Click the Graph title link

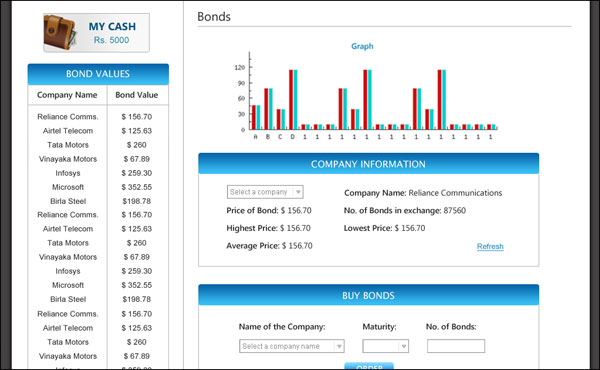(362, 46)
